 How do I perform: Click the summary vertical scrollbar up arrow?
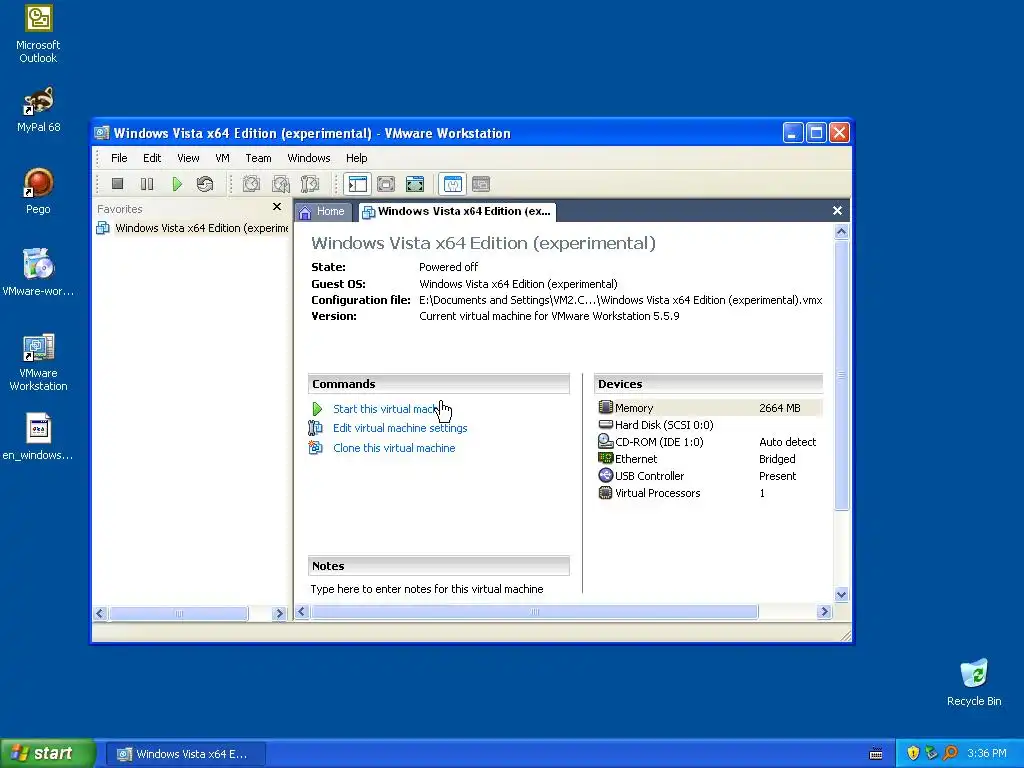[841, 231]
